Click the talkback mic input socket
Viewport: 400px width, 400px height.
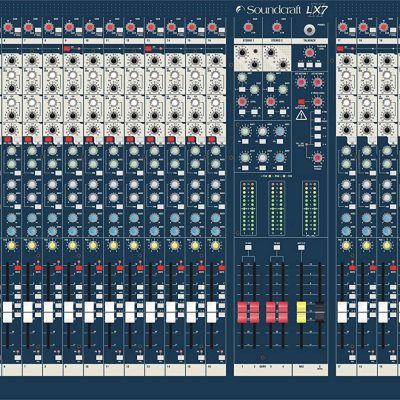click(x=309, y=30)
